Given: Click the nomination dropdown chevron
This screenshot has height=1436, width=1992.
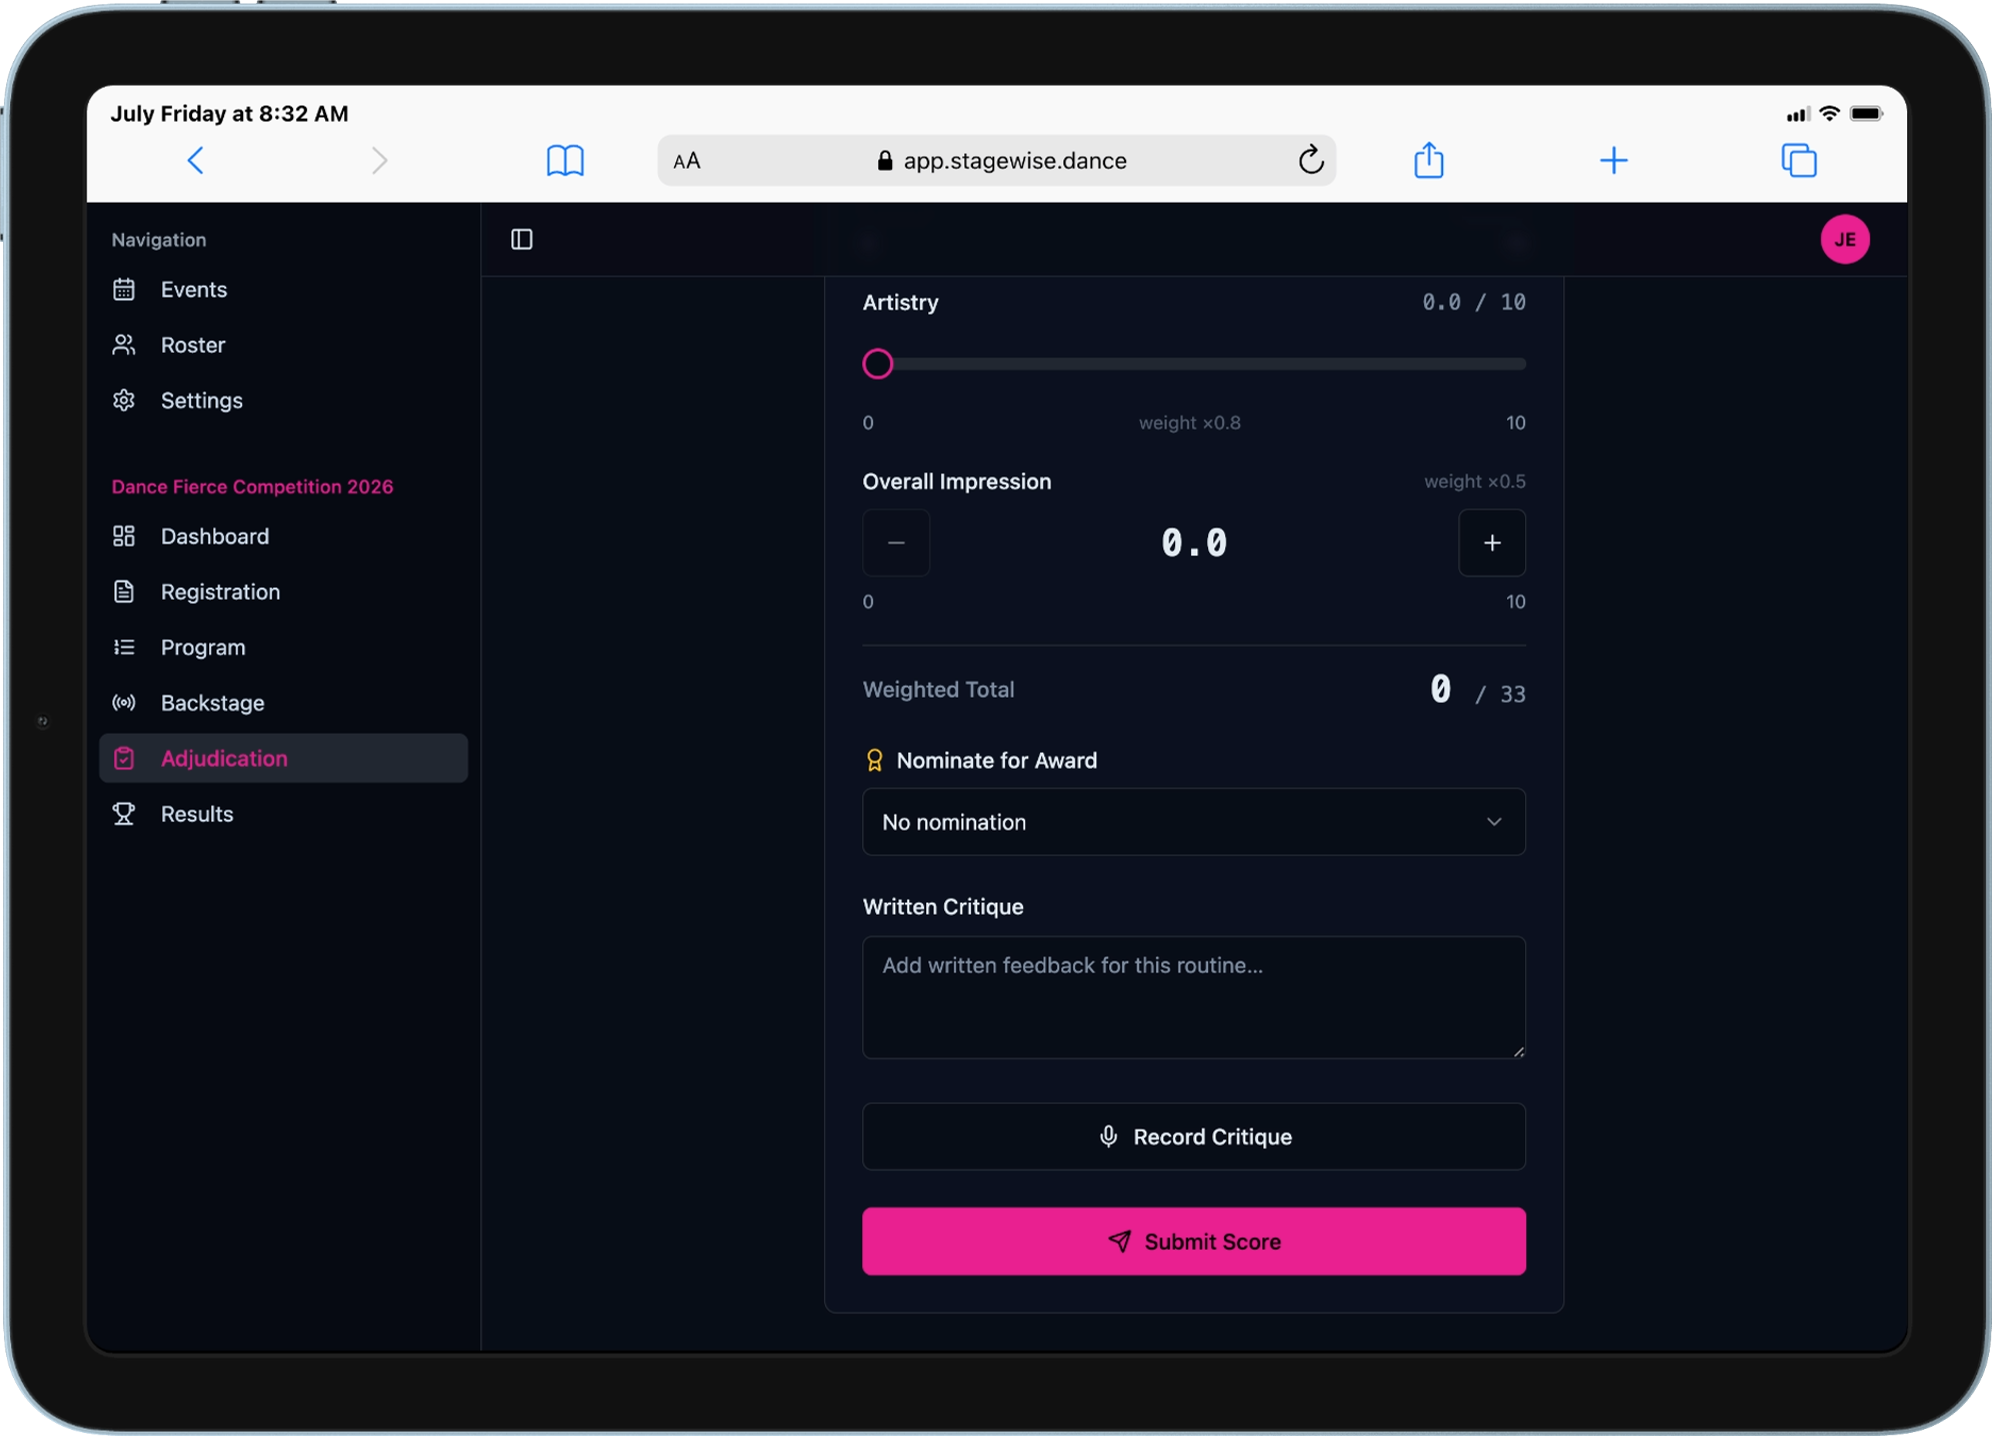Looking at the screenshot, I should pos(1494,822).
